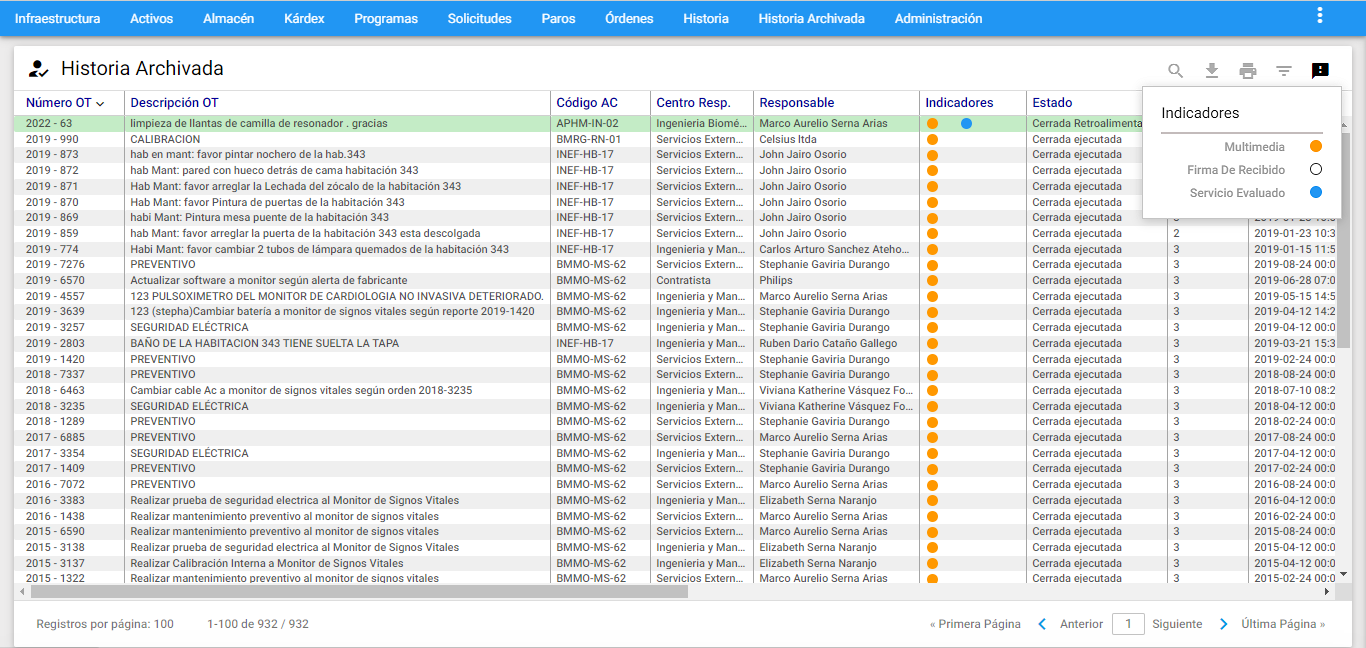
Task: Toggle the indicators legend icon
Action: [x=1320, y=71]
